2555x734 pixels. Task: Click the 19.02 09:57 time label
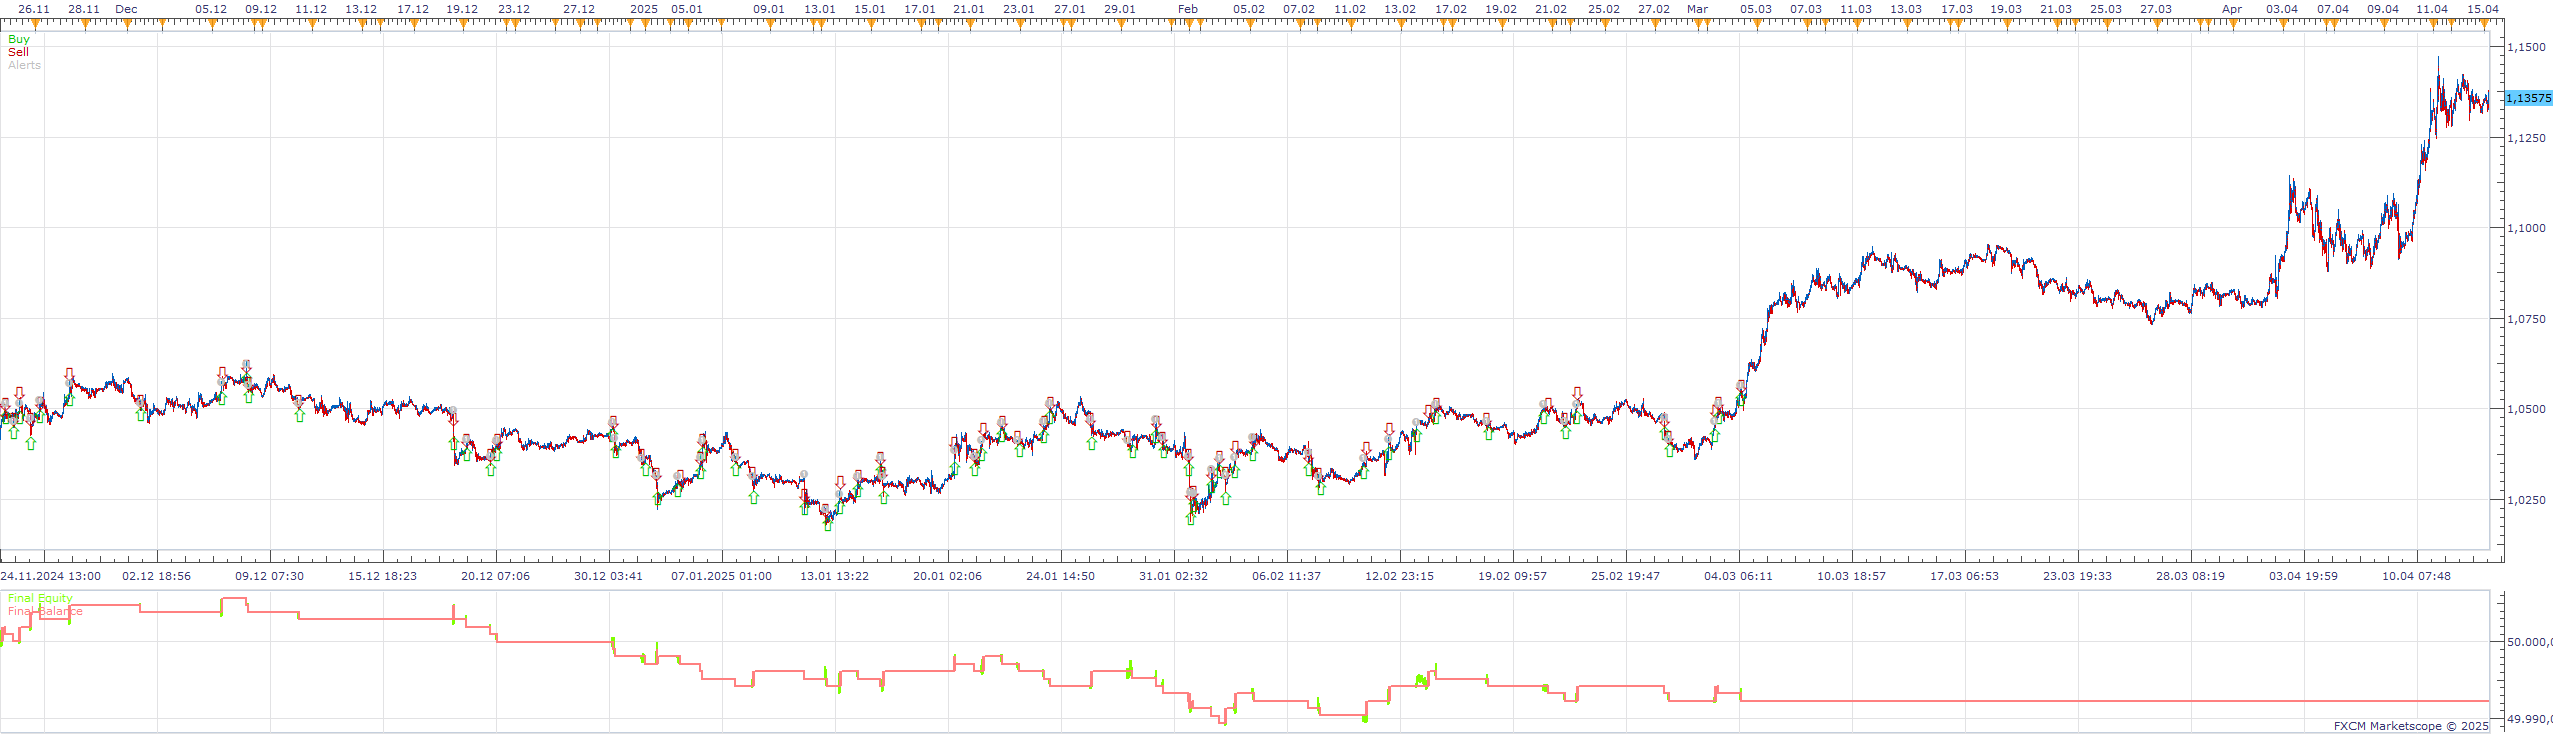[x=1512, y=576]
